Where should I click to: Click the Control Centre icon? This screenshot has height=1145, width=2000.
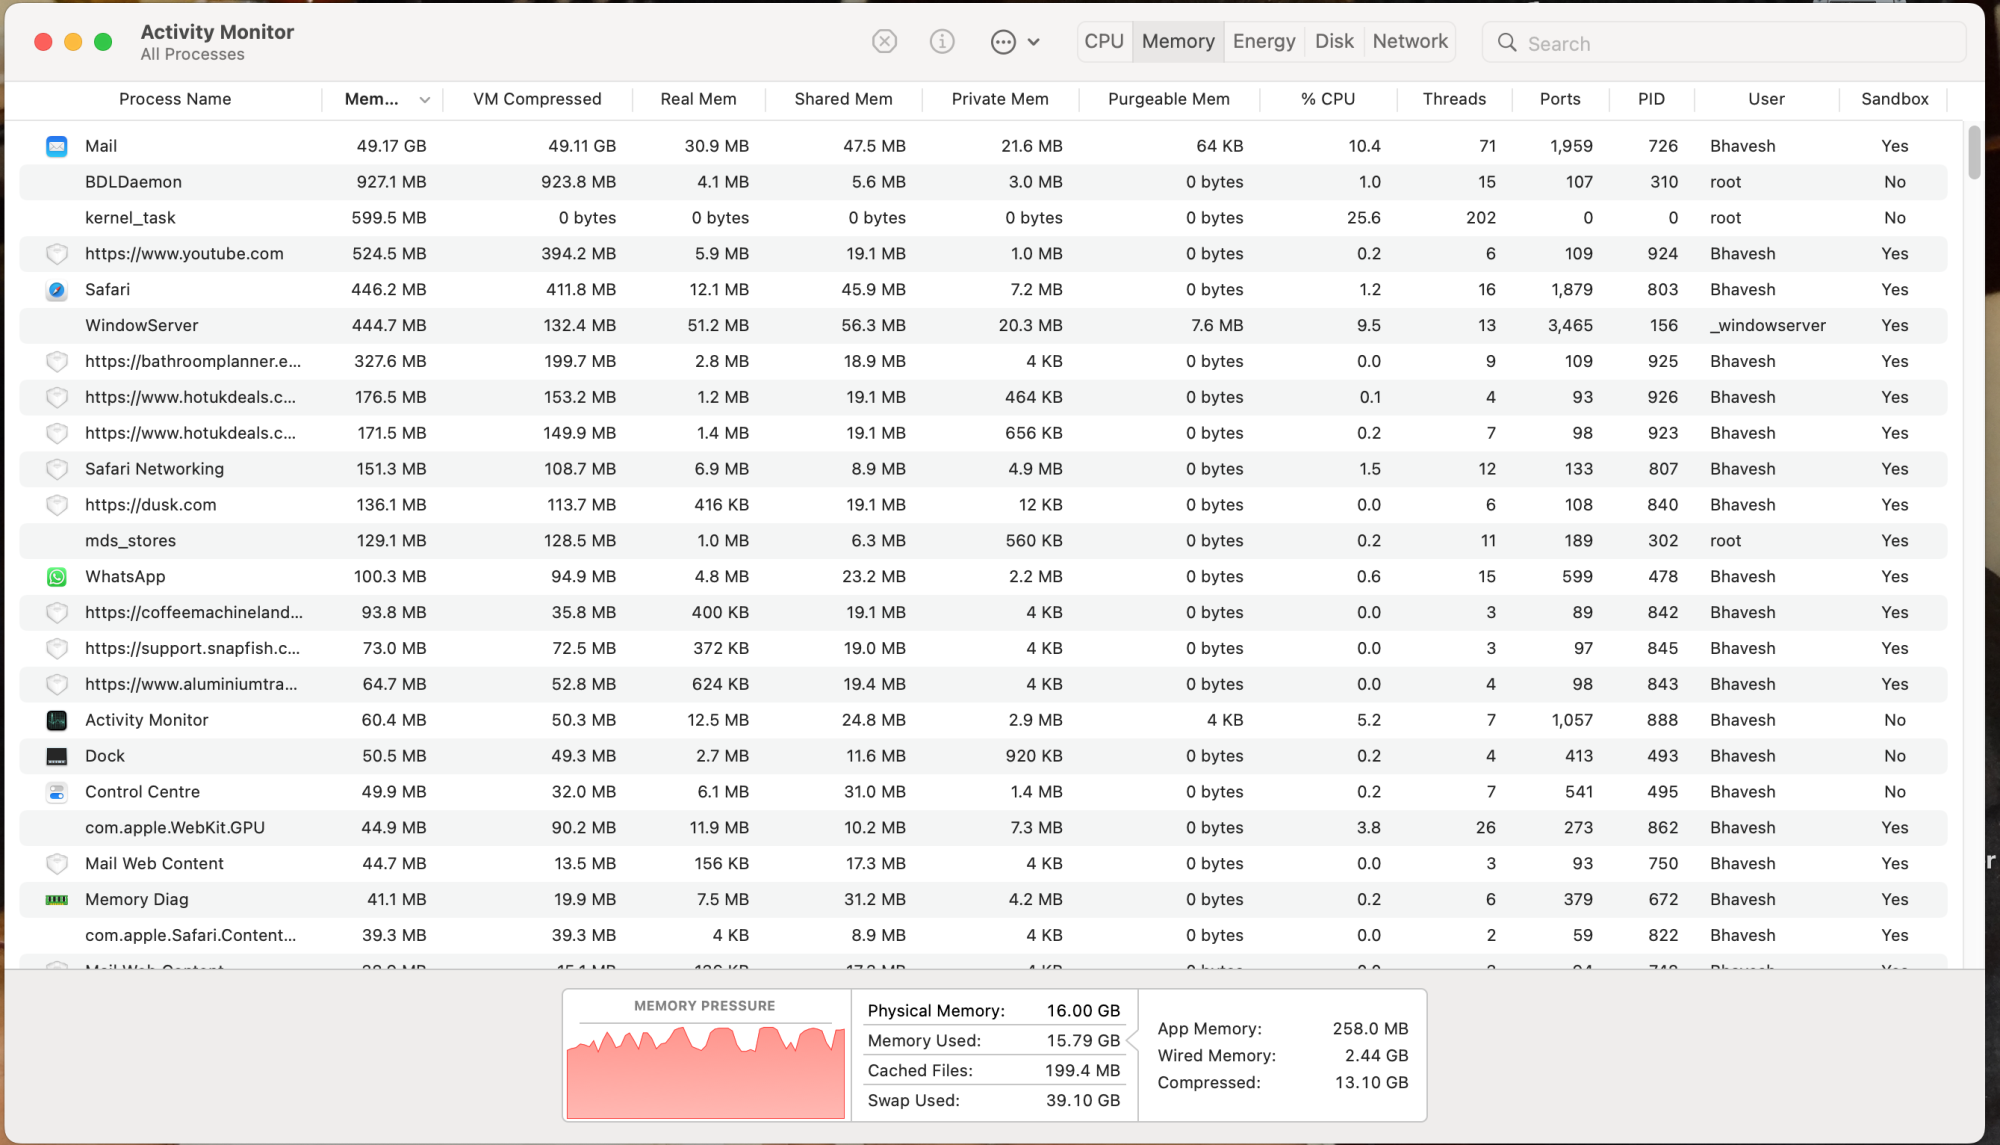pyautogui.click(x=57, y=792)
